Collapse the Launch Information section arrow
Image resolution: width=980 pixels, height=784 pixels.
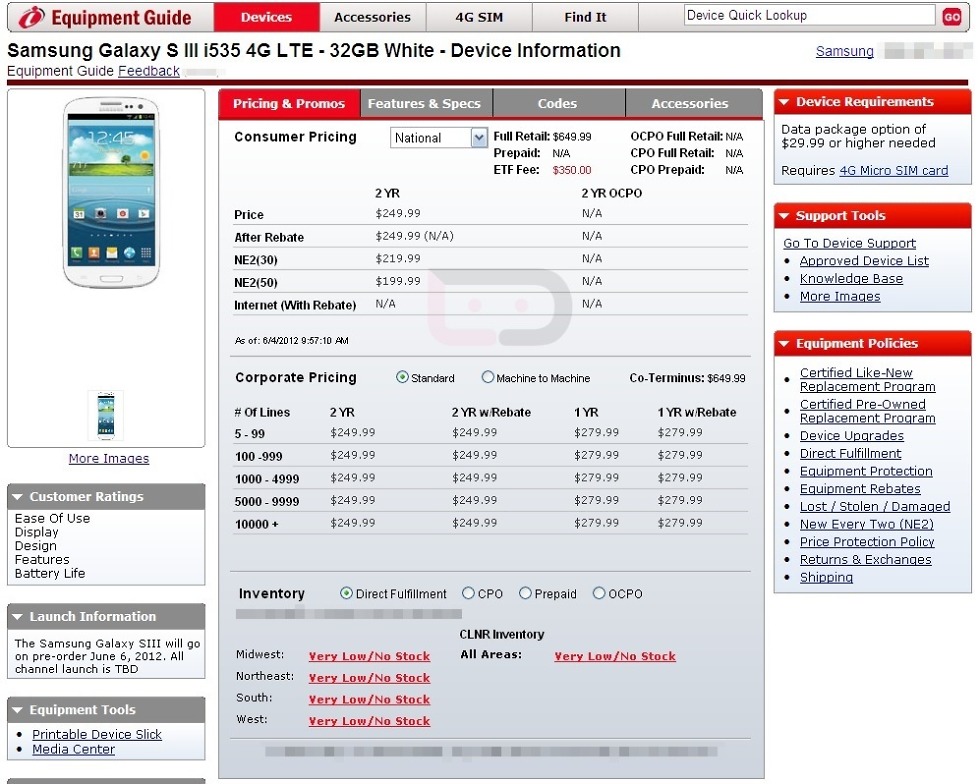point(18,617)
